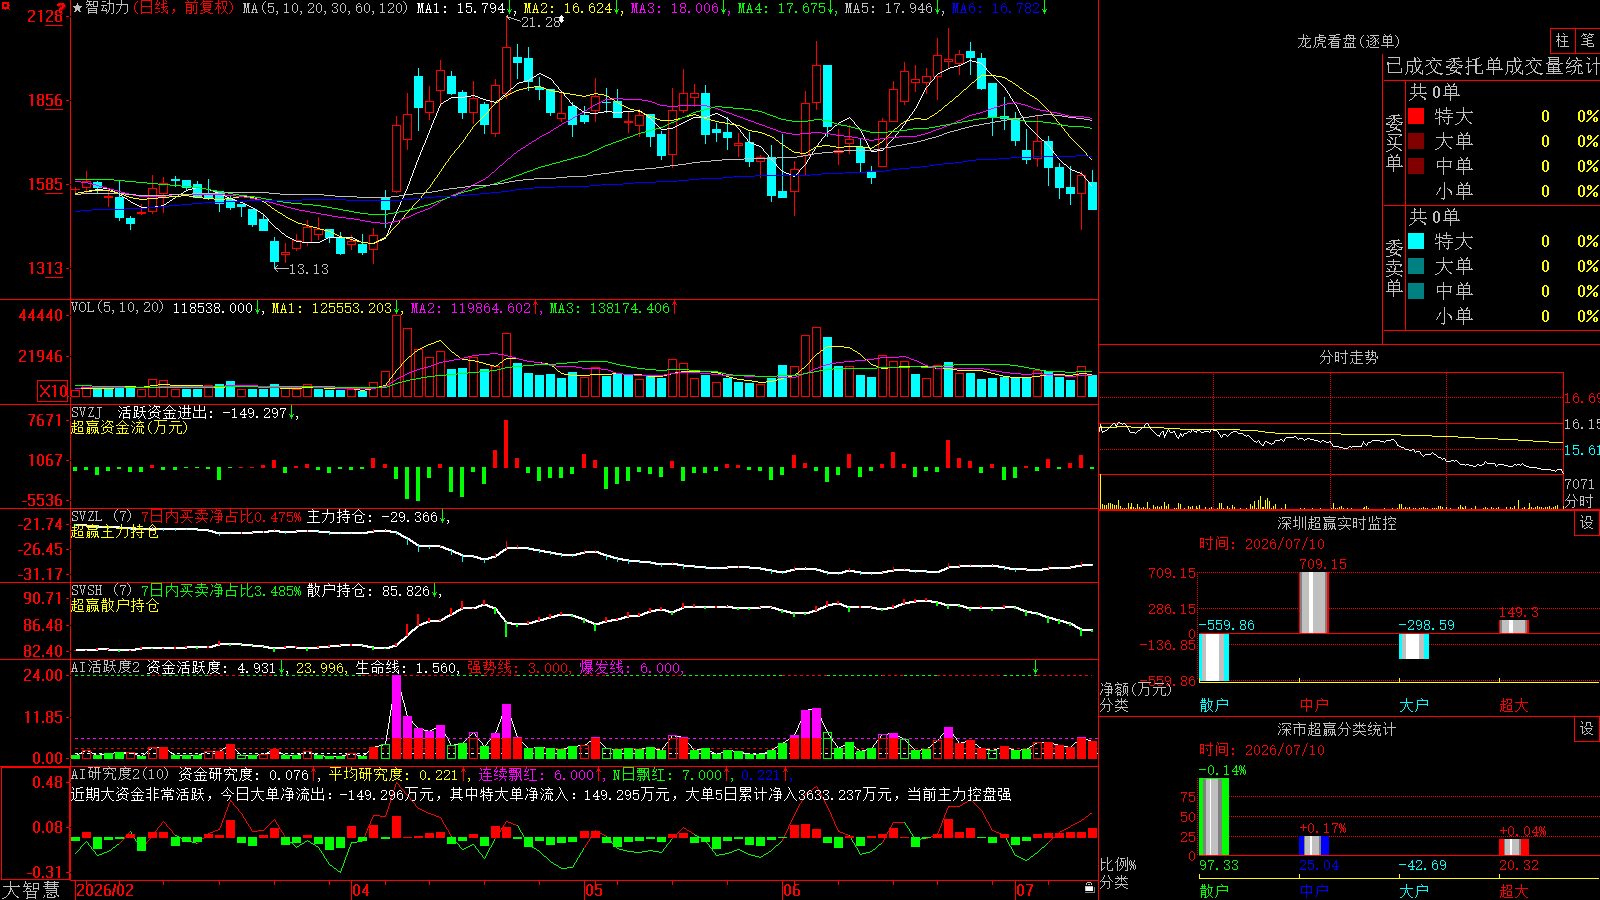Click the 智动力 stock name title
Viewport: 1600px width, 900px height.
[108, 8]
